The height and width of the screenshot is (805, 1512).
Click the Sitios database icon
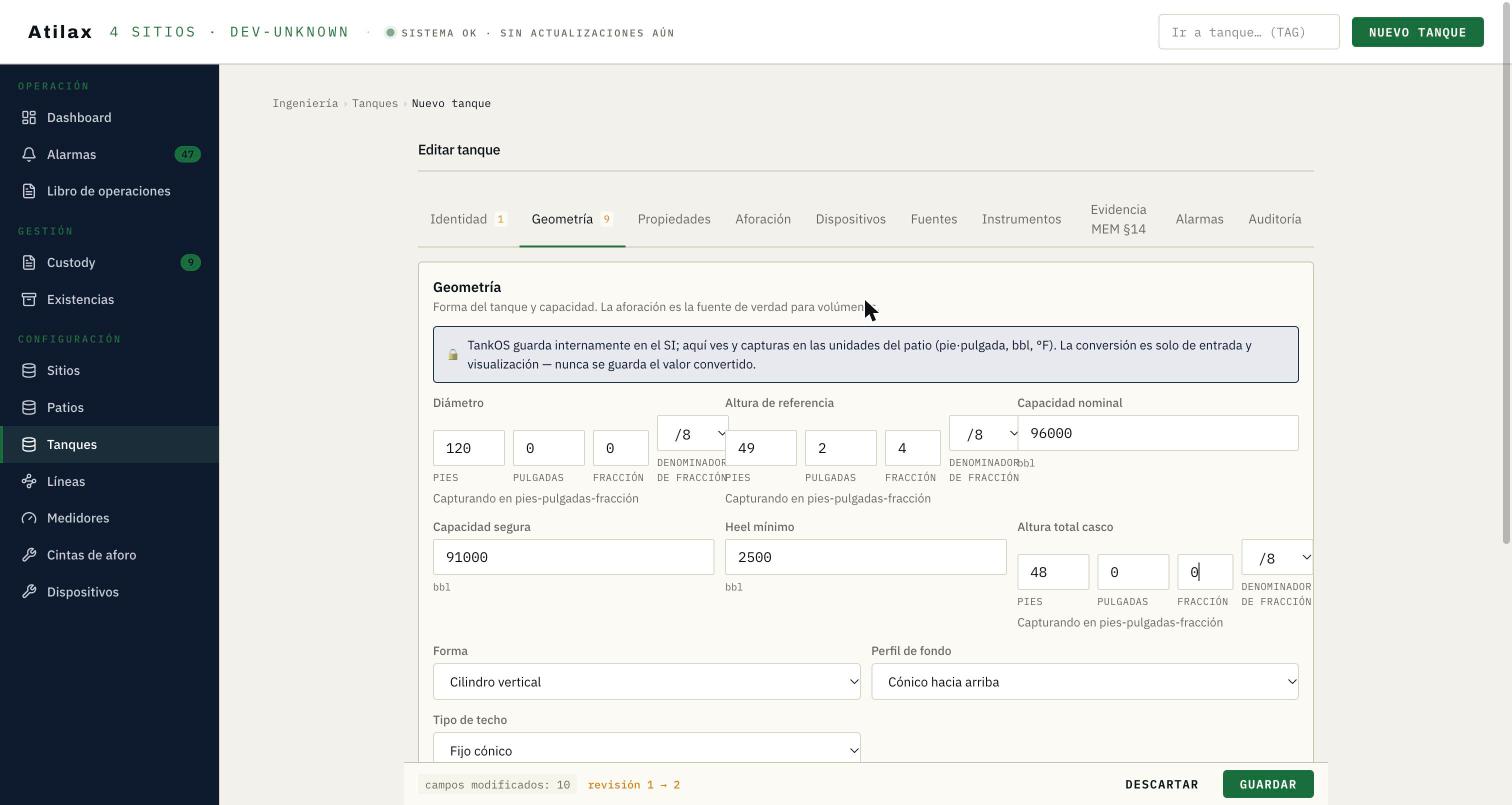[x=29, y=371]
